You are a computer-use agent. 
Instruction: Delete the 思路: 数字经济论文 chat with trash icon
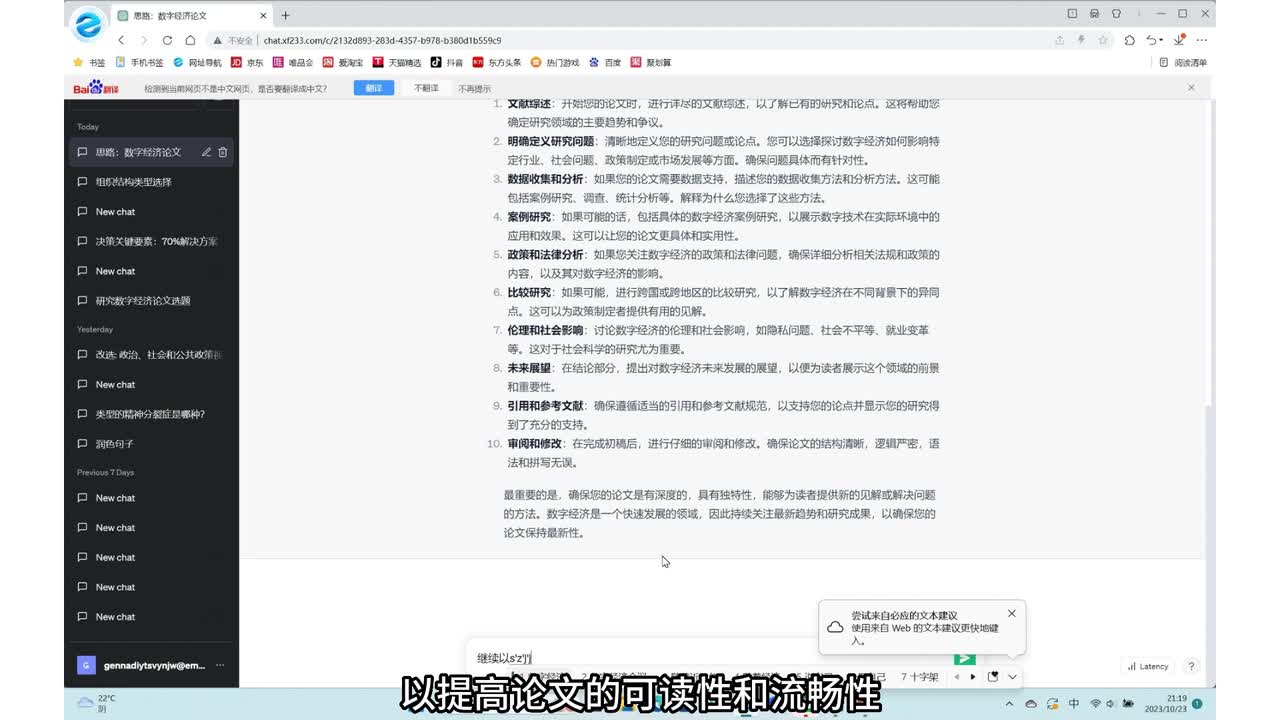click(x=223, y=152)
